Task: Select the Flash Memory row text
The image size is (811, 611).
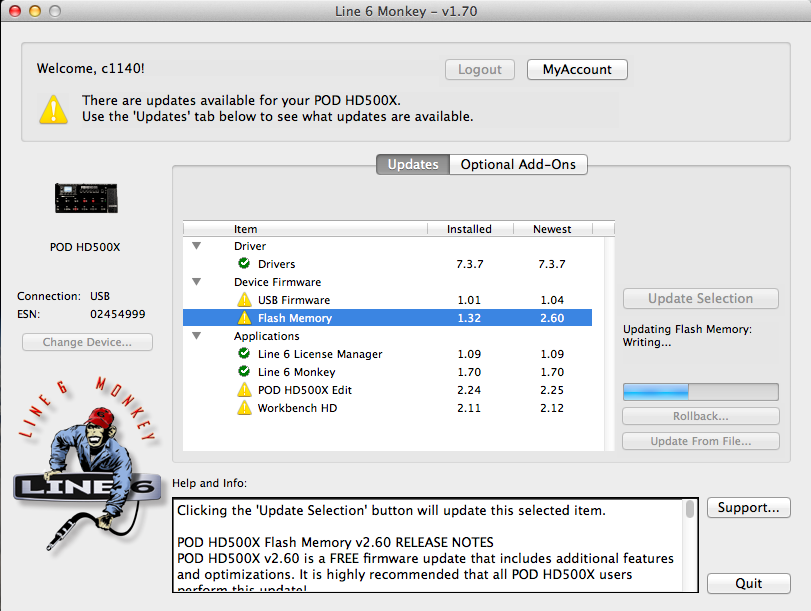Action: 295,318
